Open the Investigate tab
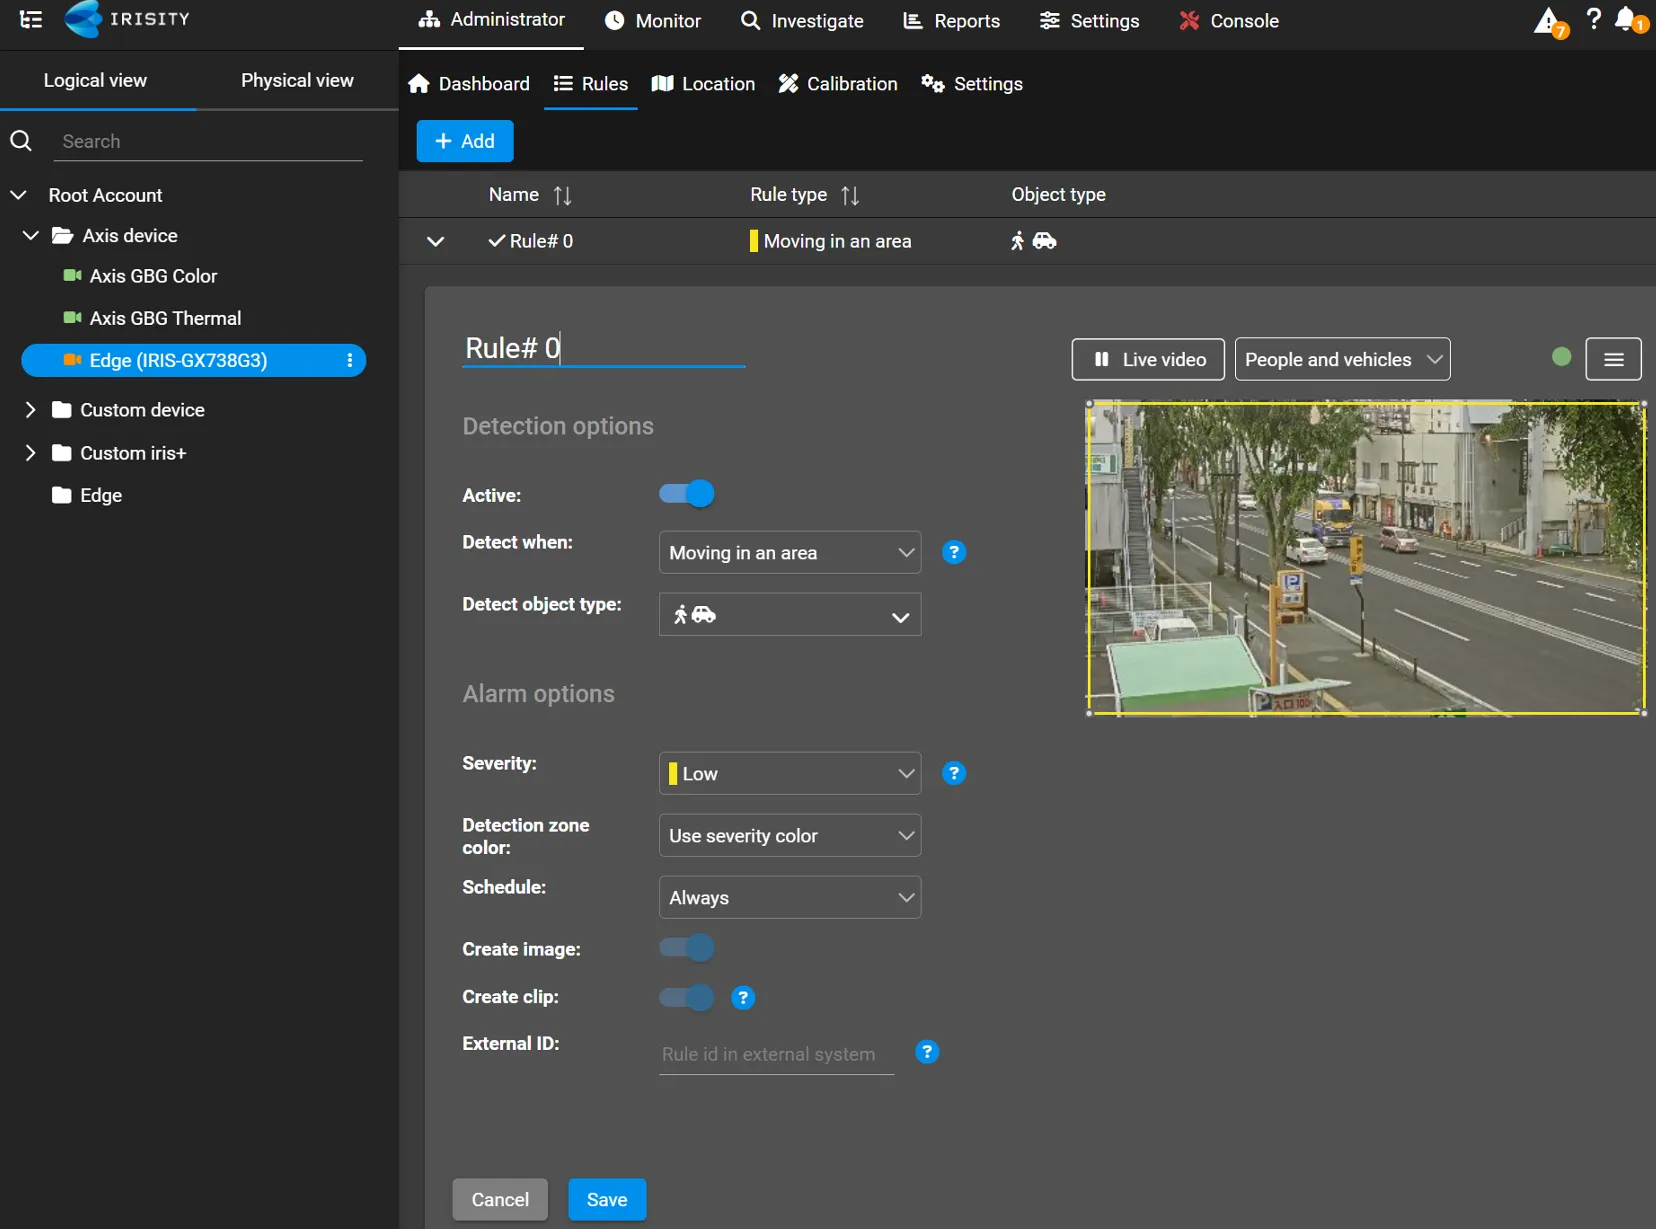 [x=802, y=21]
